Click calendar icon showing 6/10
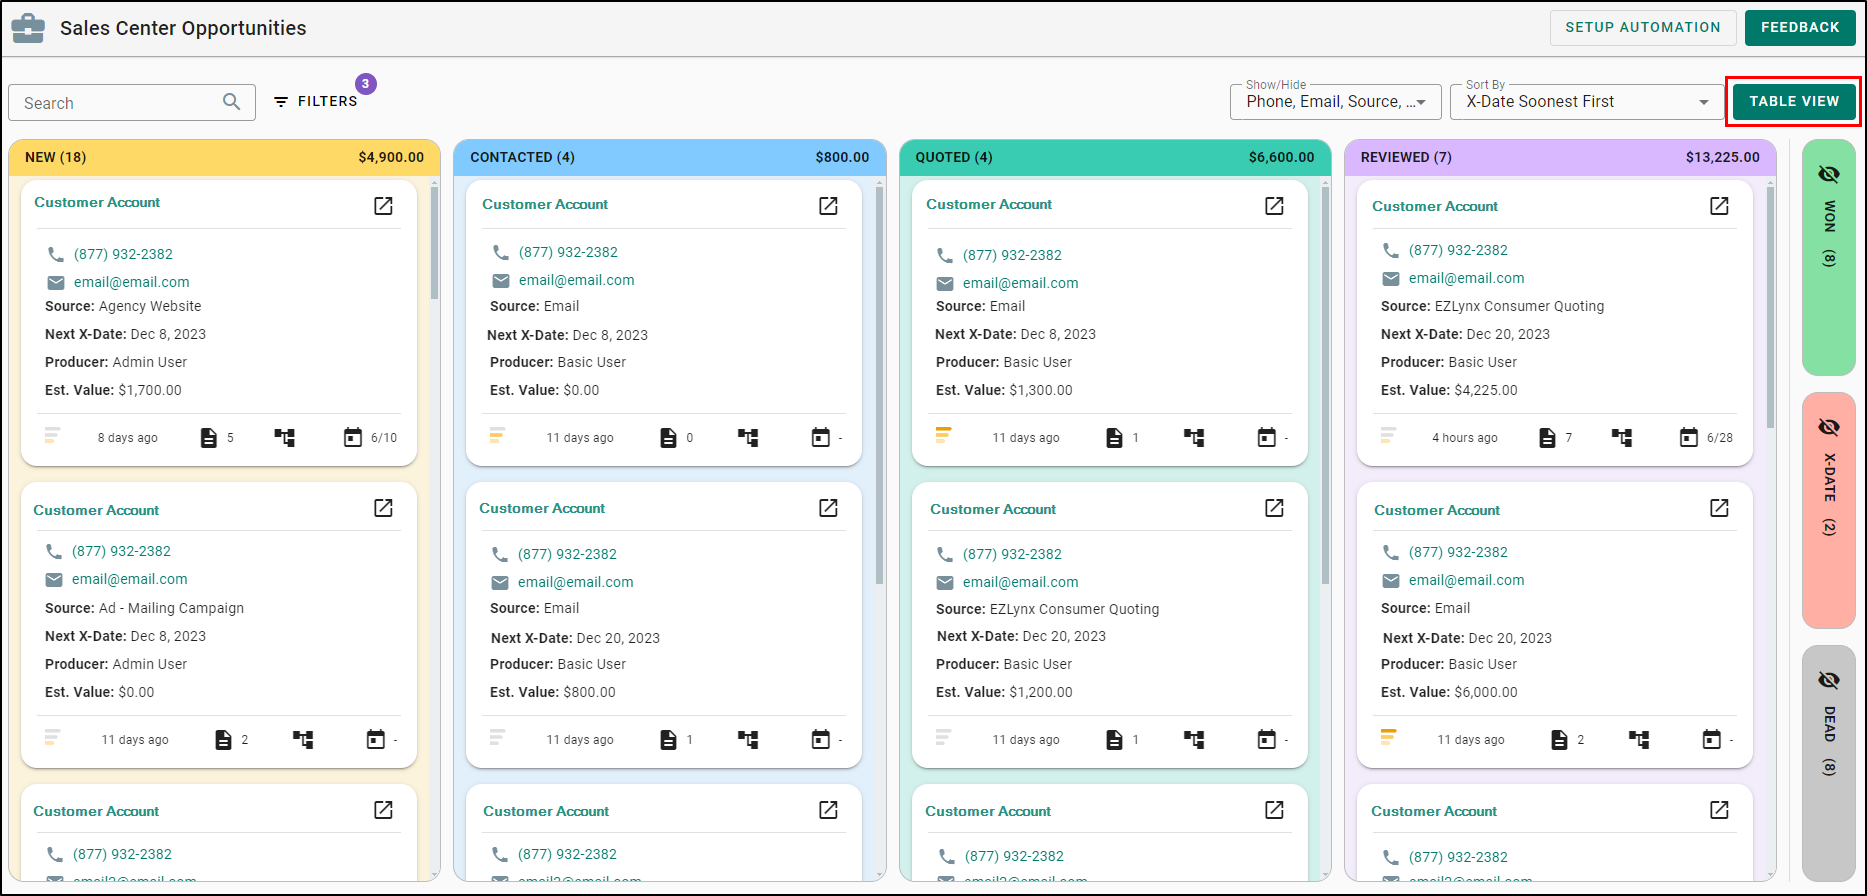The height and width of the screenshot is (896, 1867). tap(353, 437)
